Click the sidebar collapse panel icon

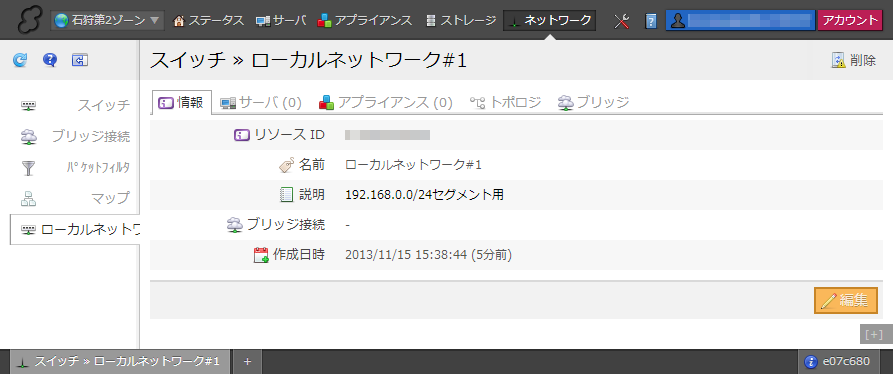80,60
